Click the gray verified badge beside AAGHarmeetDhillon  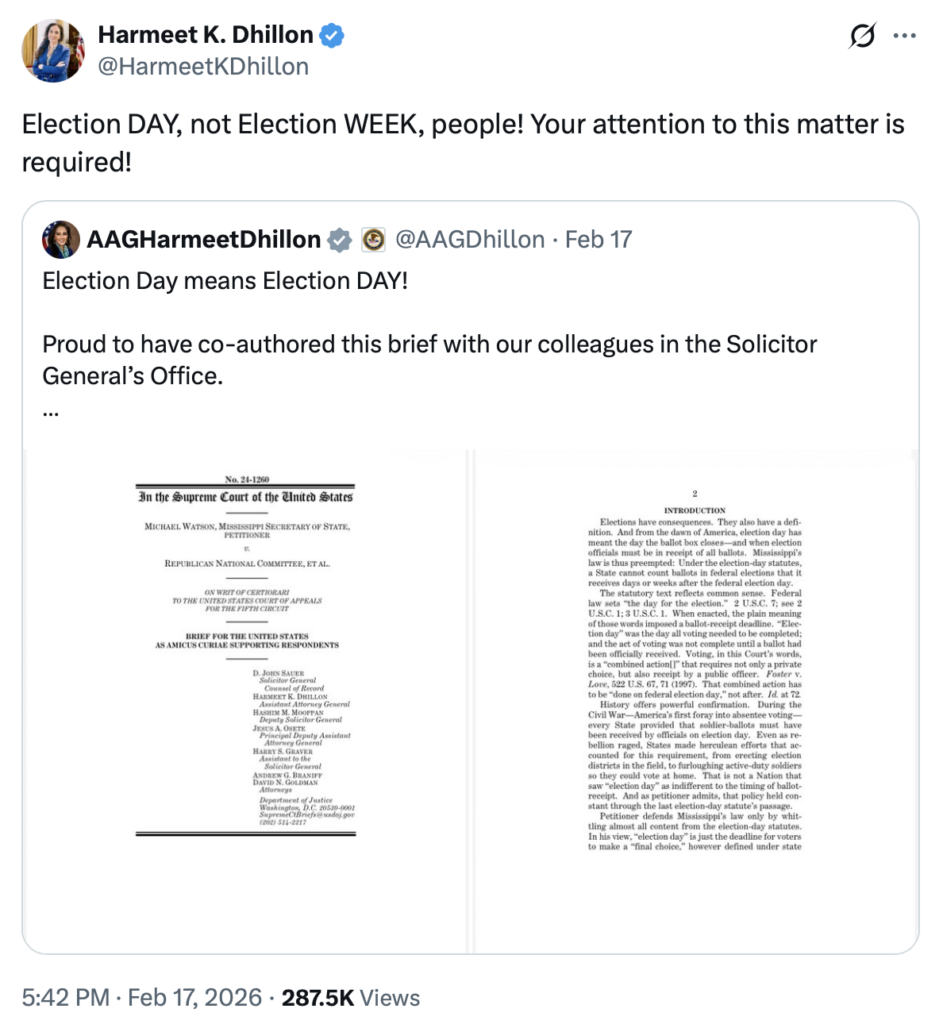(341, 240)
